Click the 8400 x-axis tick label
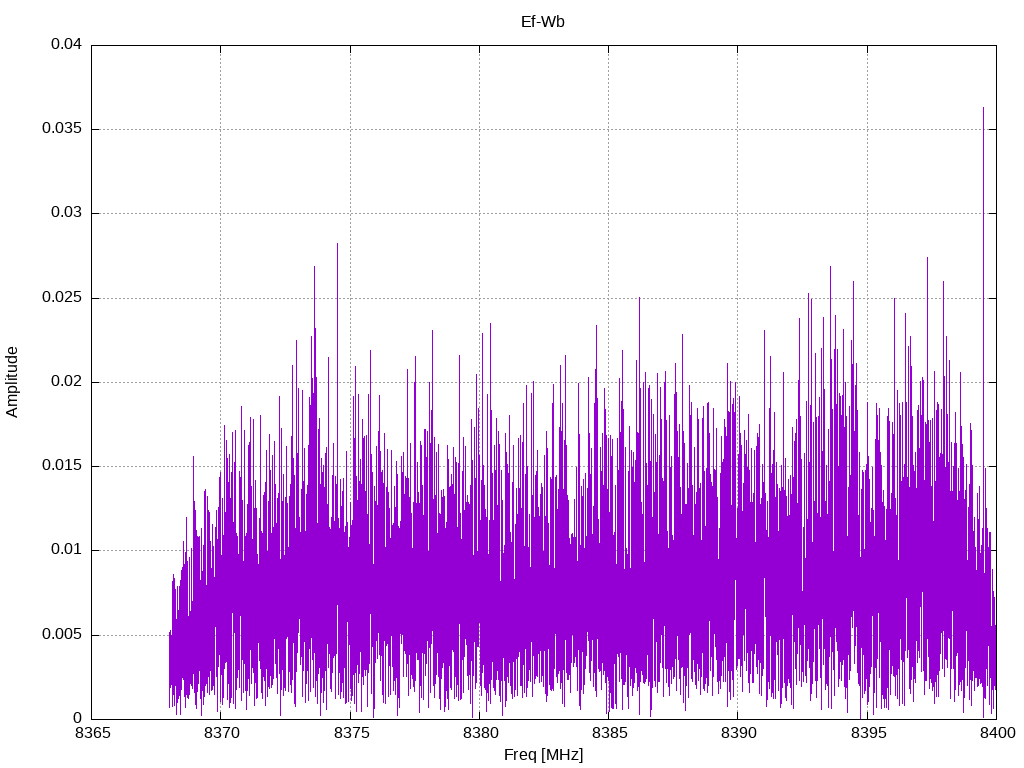This screenshot has width=1024, height=768. point(996,734)
